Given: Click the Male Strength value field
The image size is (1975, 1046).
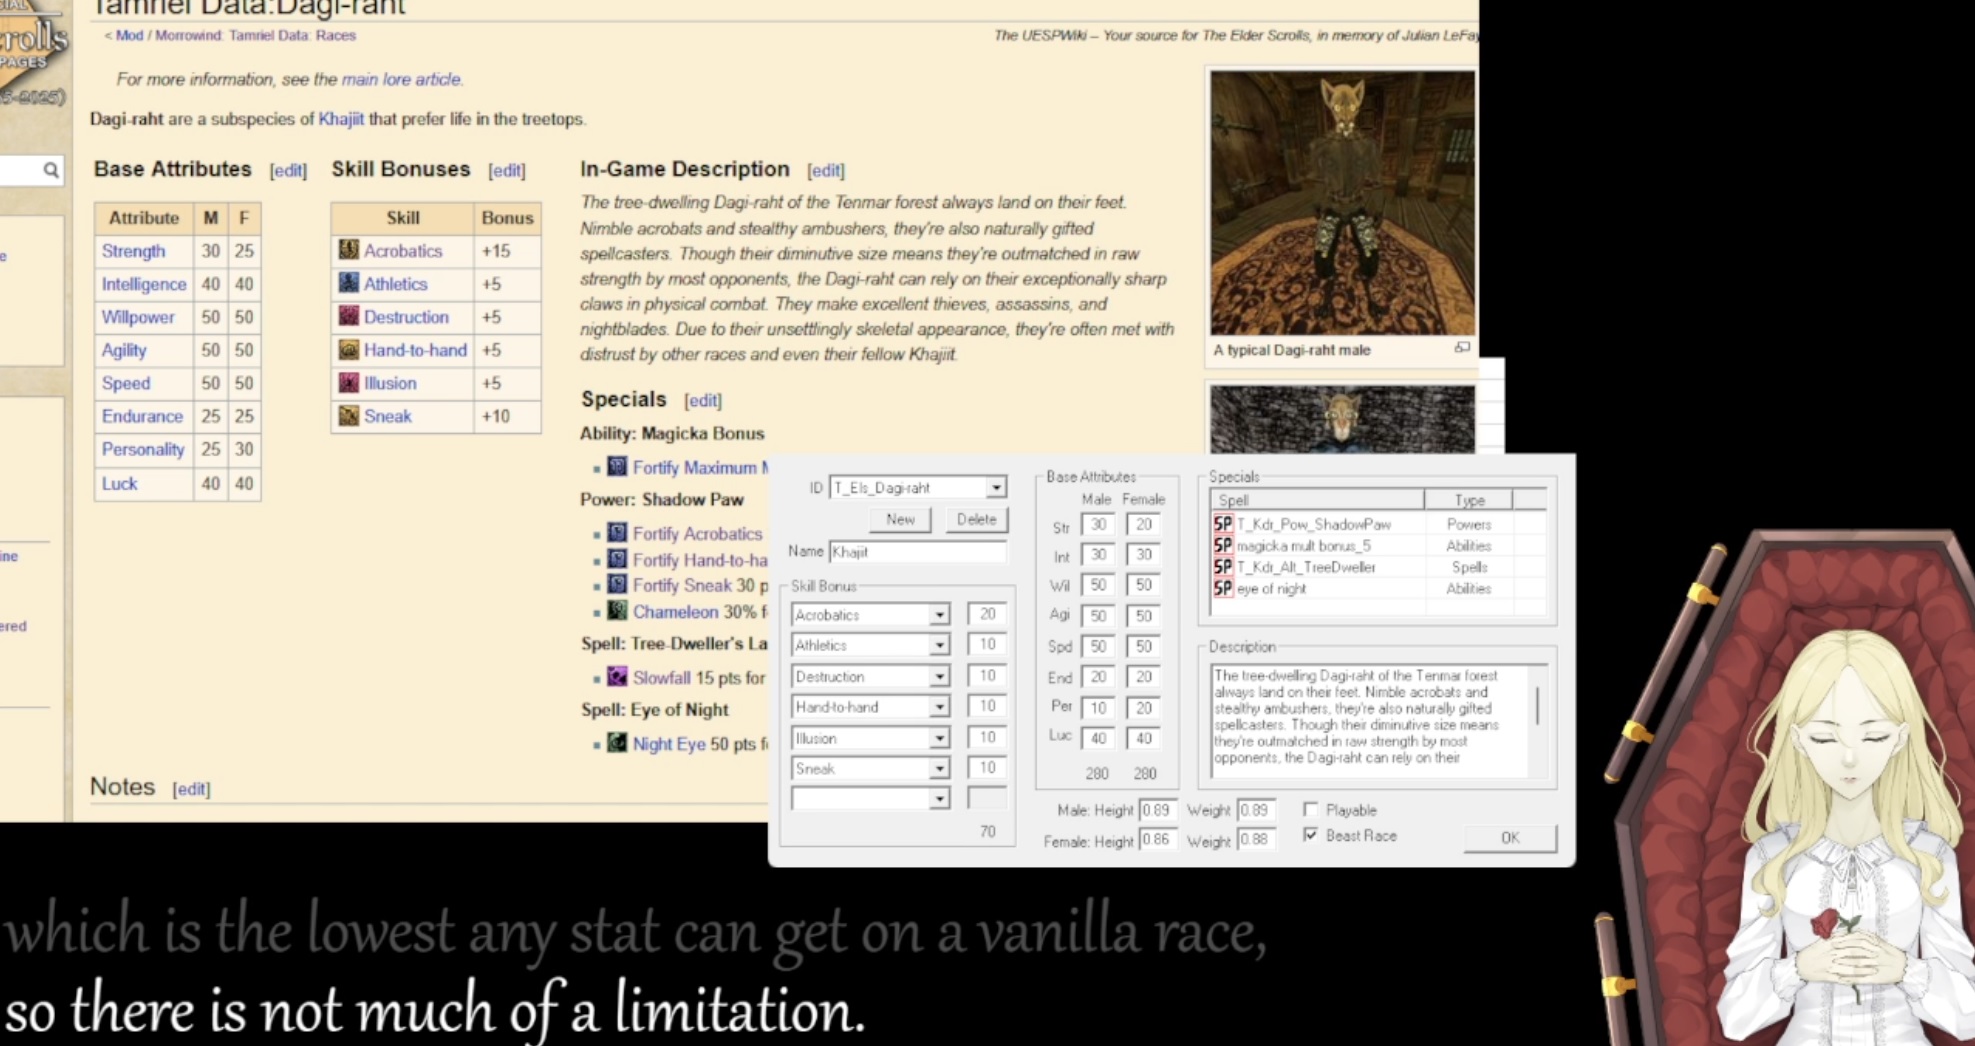Looking at the screenshot, I should pos(1098,525).
